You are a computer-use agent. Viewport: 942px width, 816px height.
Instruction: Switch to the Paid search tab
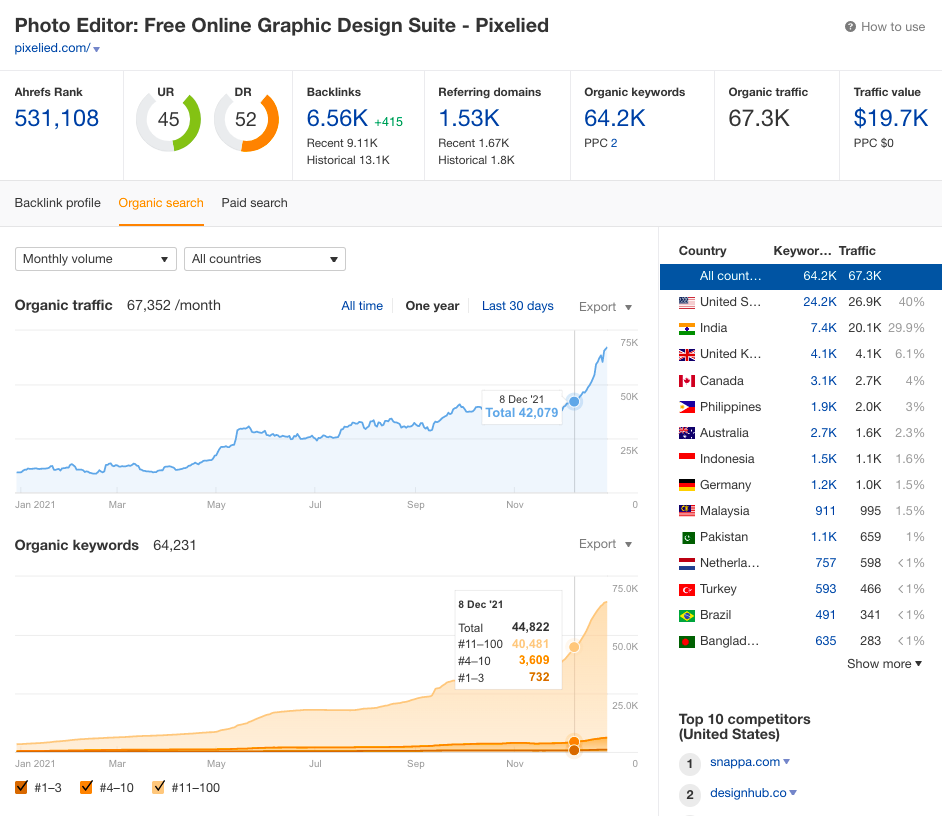point(254,203)
